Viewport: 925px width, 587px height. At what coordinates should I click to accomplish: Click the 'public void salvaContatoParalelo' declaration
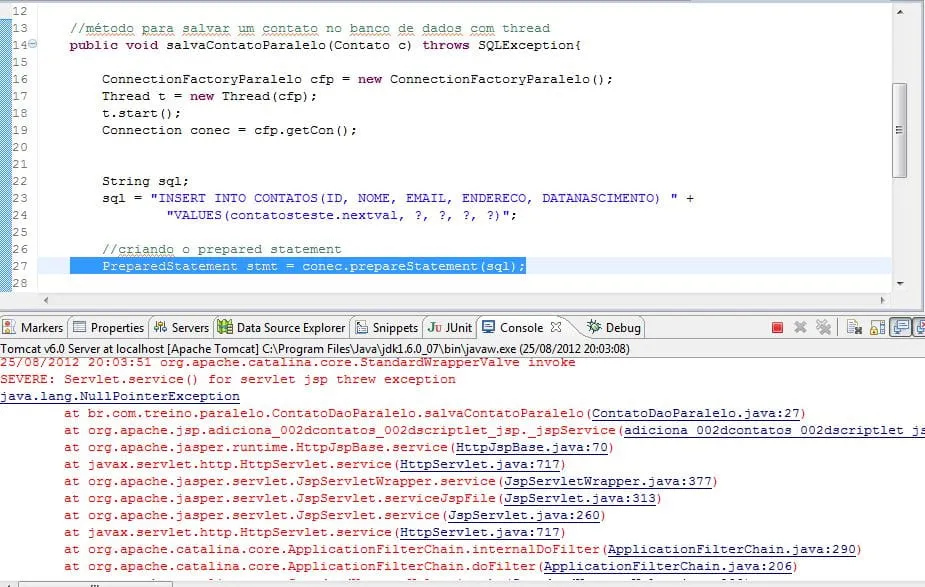coord(325,45)
